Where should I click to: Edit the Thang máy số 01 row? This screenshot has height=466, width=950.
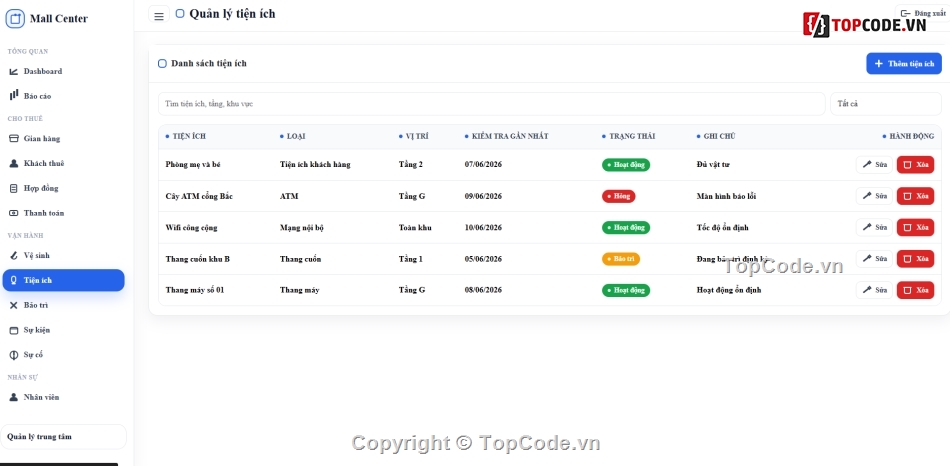[x=874, y=290]
